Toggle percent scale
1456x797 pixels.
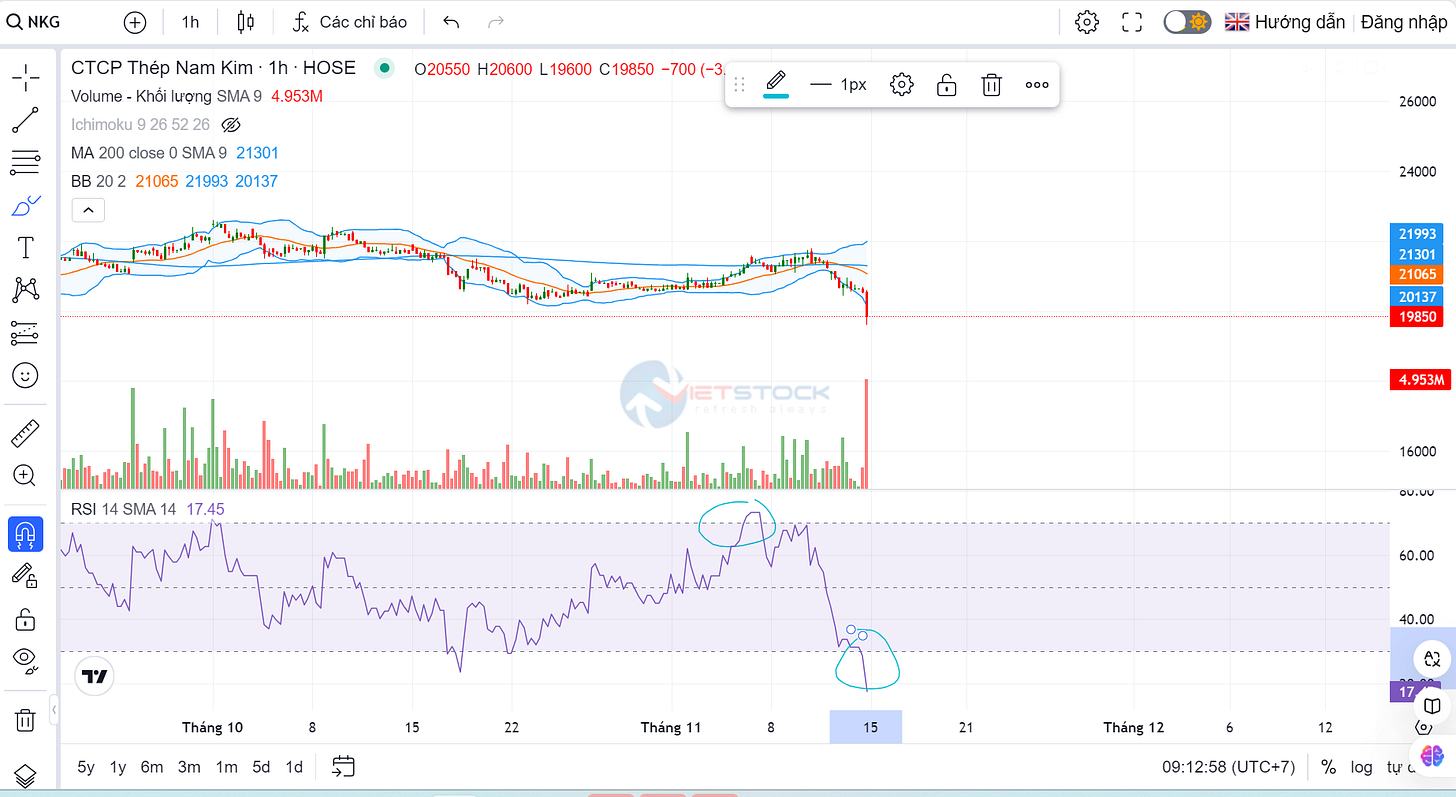[x=1328, y=767]
